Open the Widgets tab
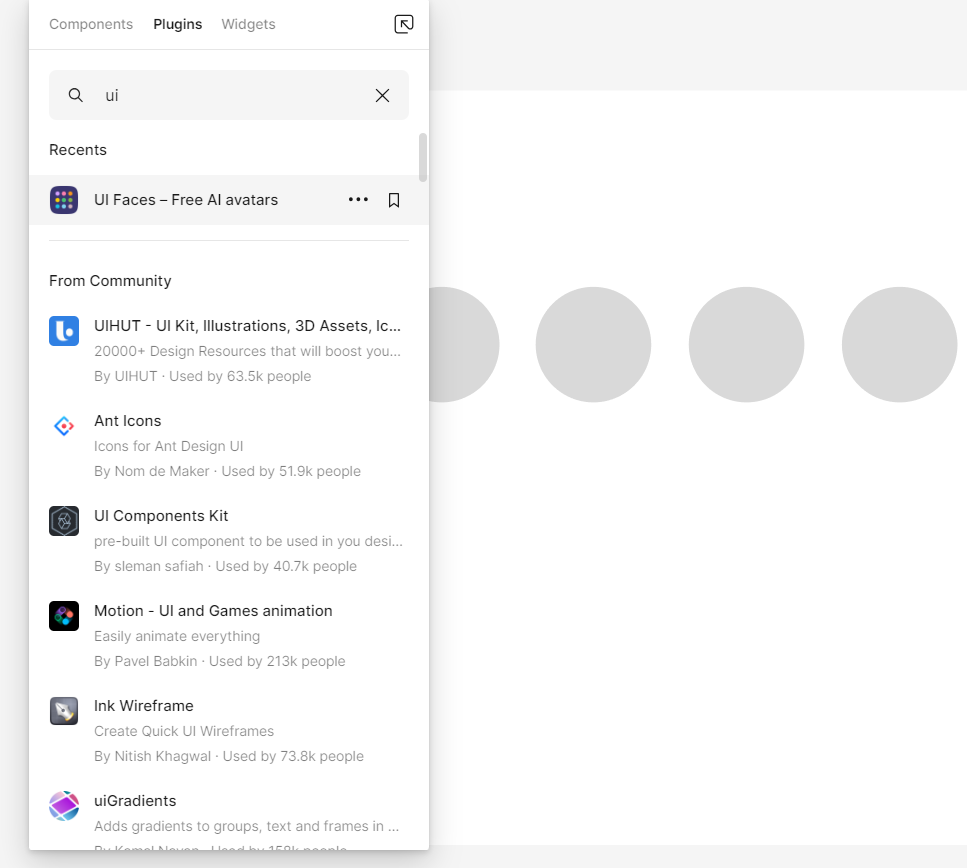The image size is (967, 868). 248,24
